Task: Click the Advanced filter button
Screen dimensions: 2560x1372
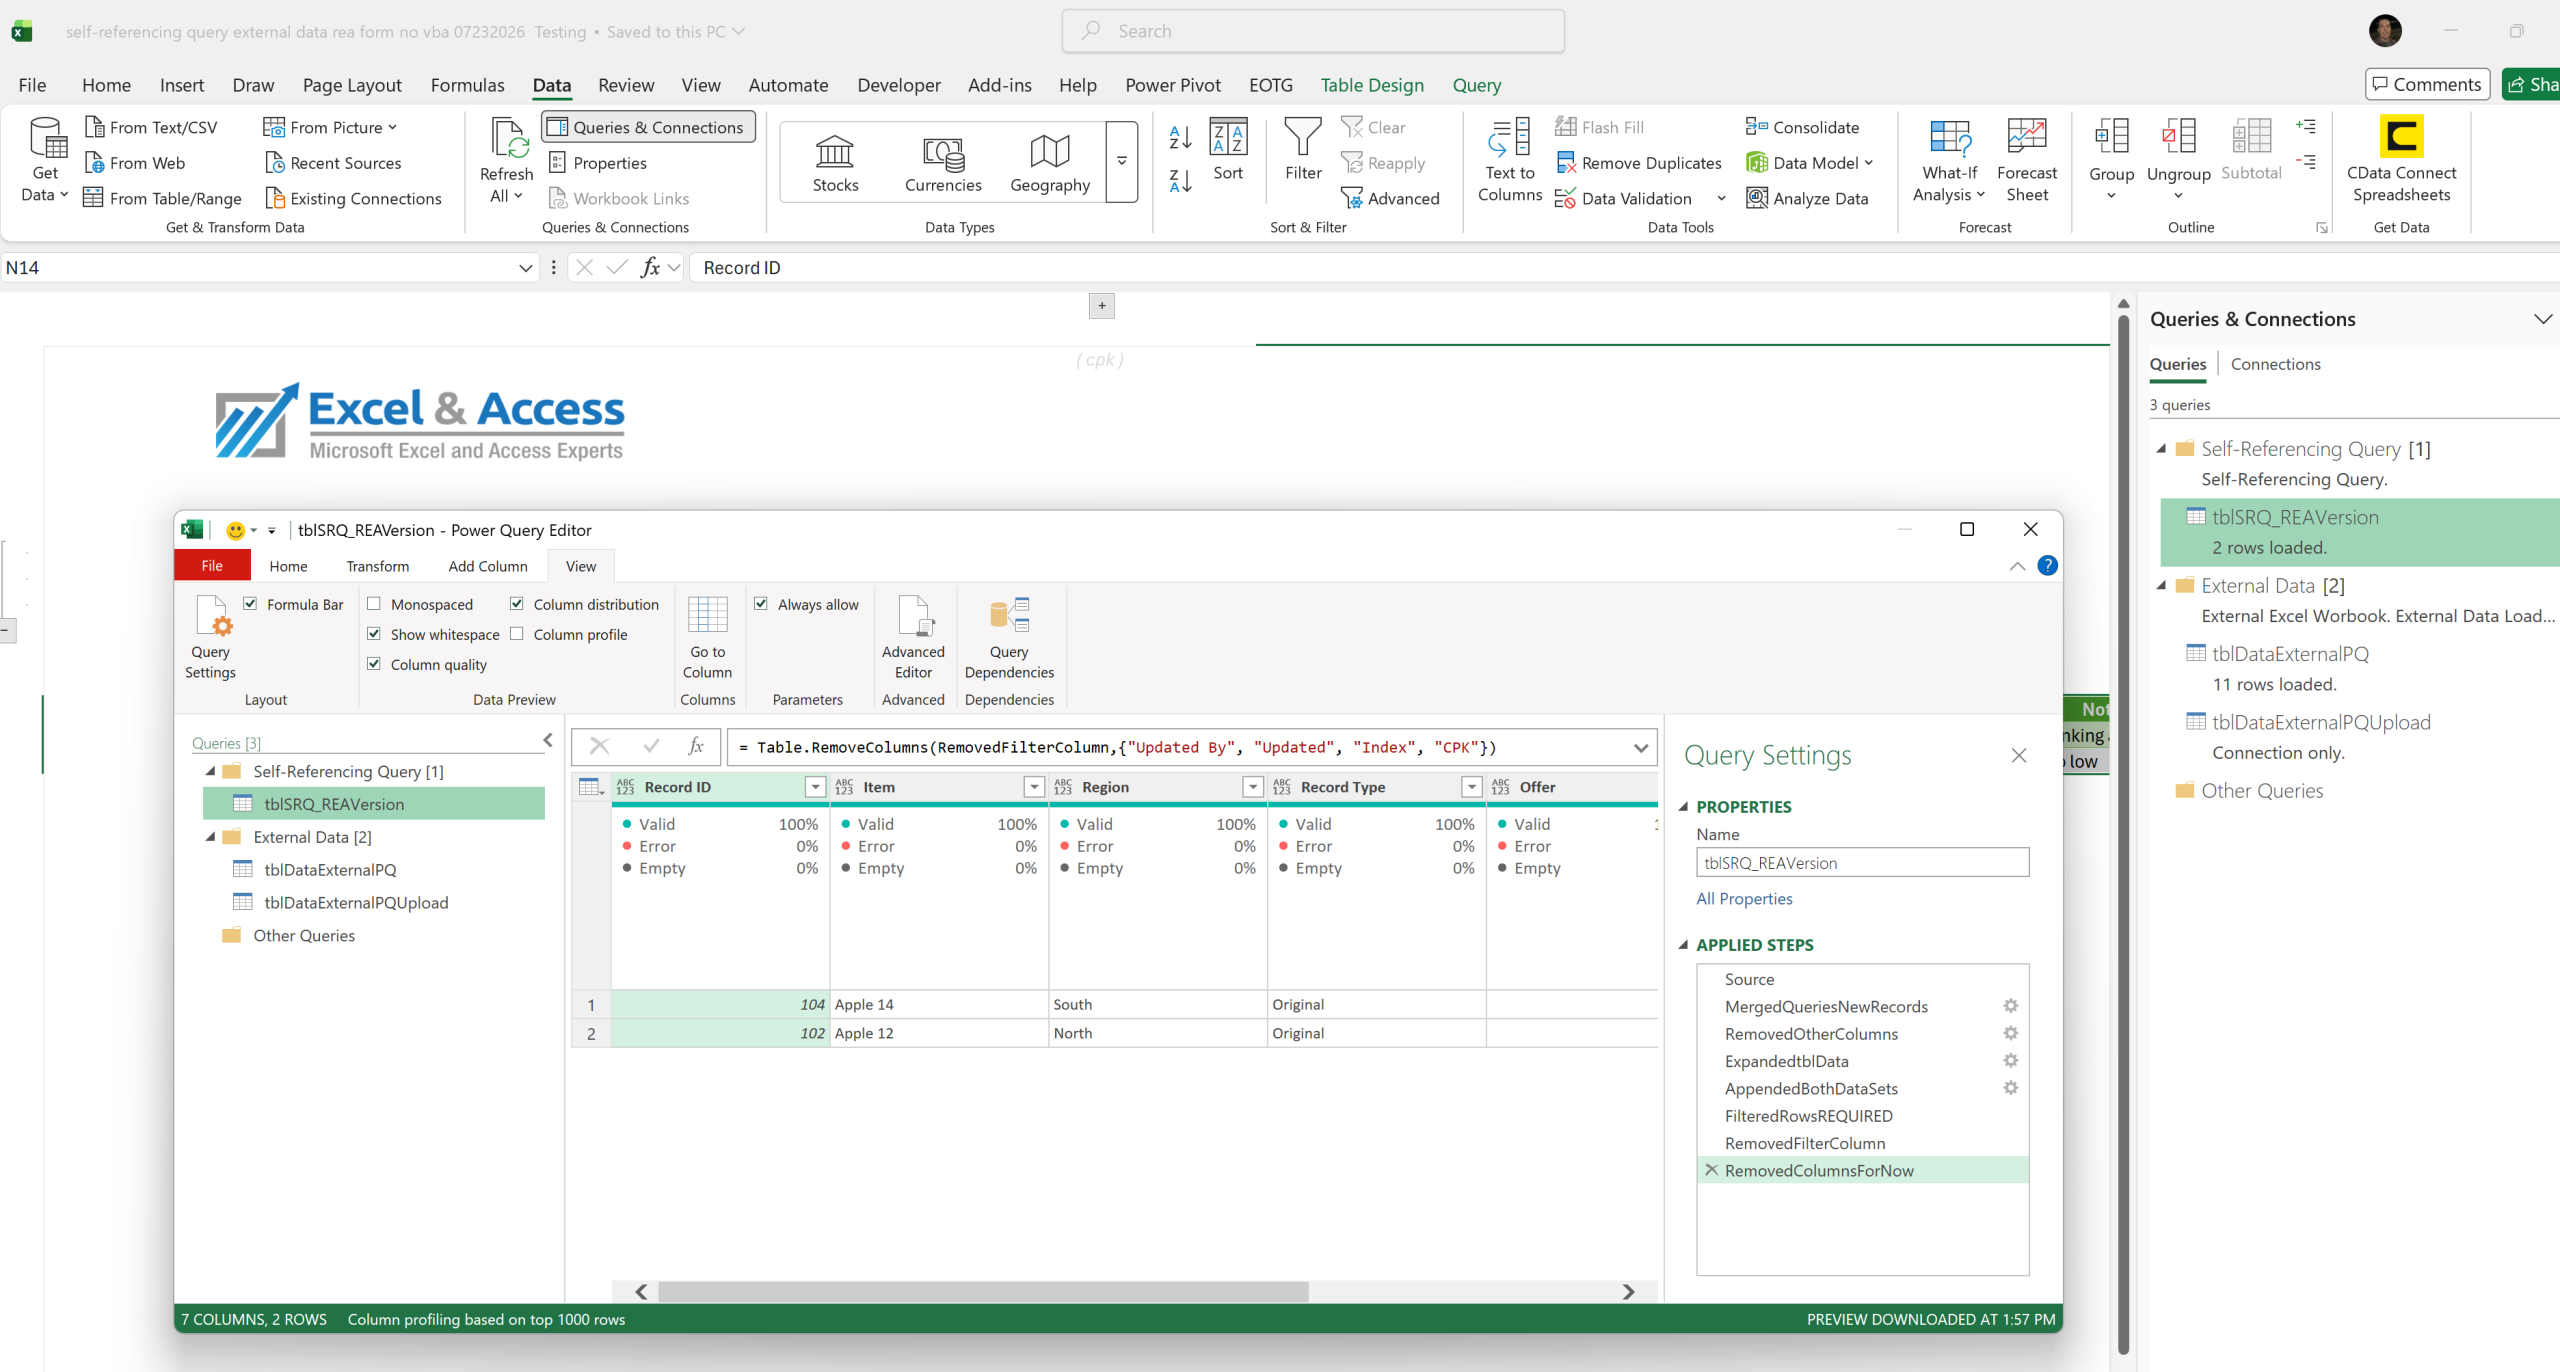Action: tap(1391, 198)
